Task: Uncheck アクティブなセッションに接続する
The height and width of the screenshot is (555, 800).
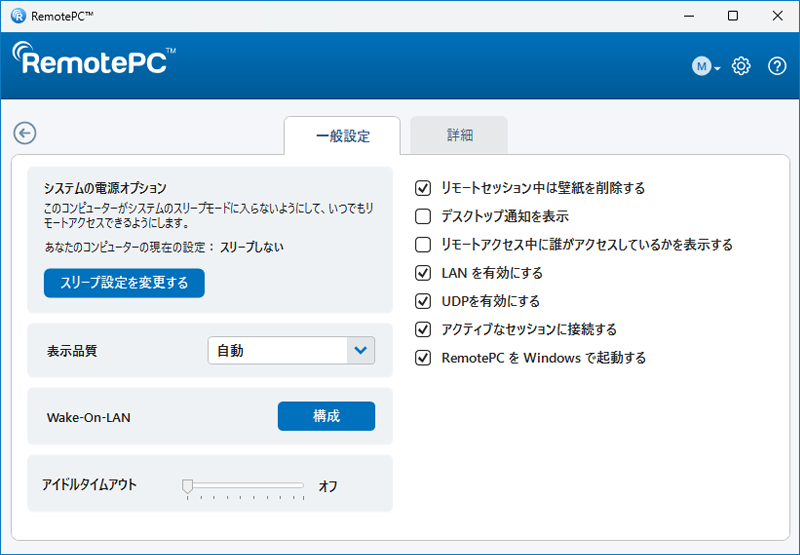Action: [423, 330]
